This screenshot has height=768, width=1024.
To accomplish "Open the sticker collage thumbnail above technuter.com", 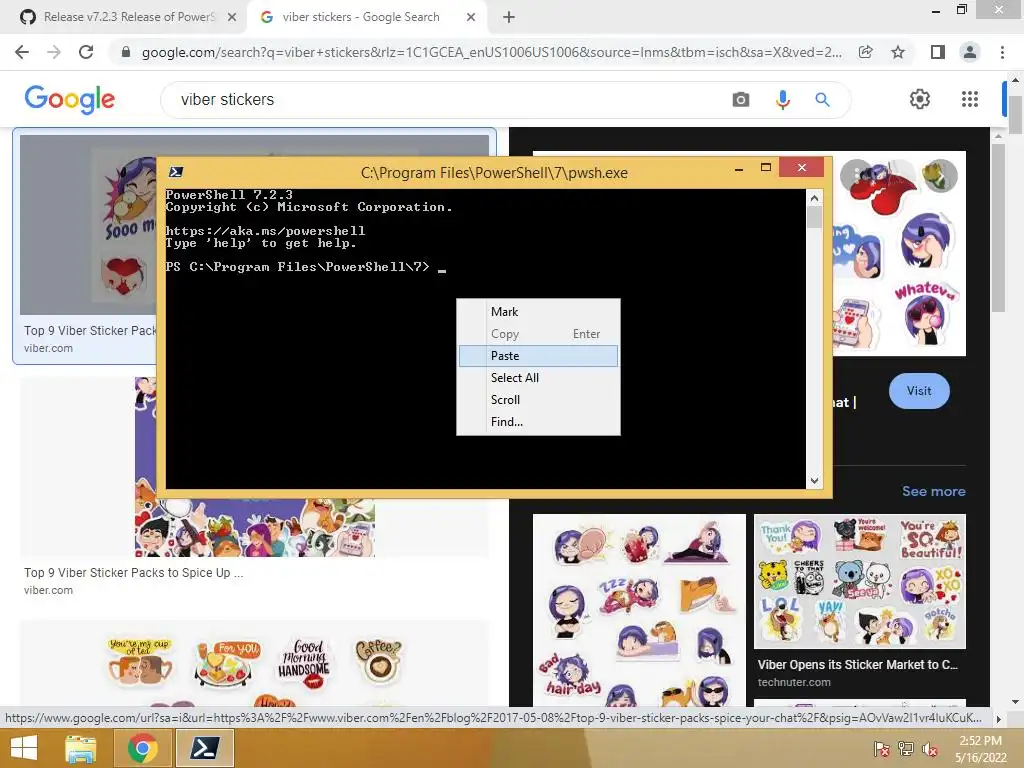I will click(859, 581).
